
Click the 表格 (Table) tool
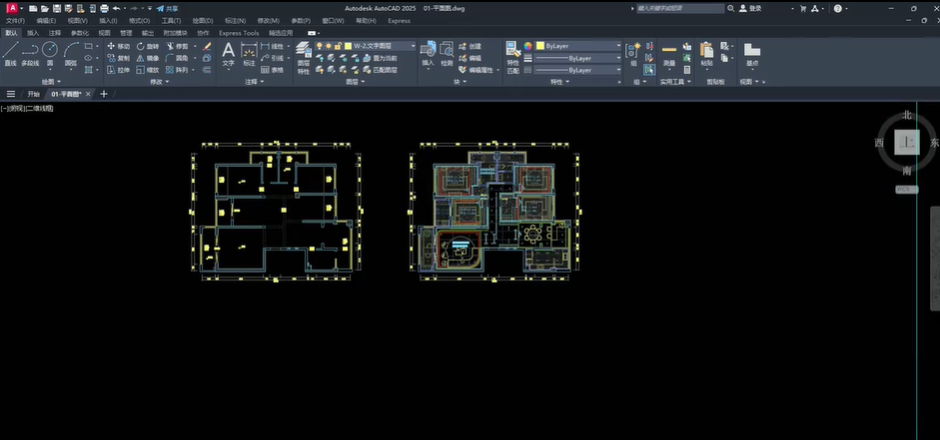coord(272,70)
